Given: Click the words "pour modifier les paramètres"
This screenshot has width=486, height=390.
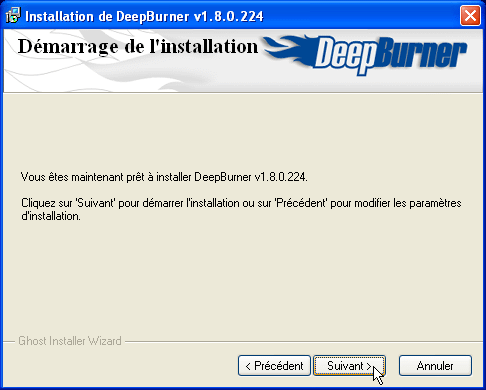Looking at the screenshot, I should point(396,203).
